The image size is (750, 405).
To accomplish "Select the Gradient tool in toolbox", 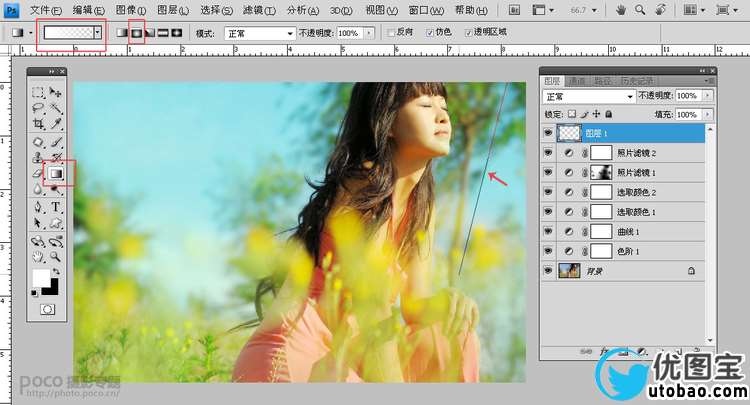I will tap(56, 174).
